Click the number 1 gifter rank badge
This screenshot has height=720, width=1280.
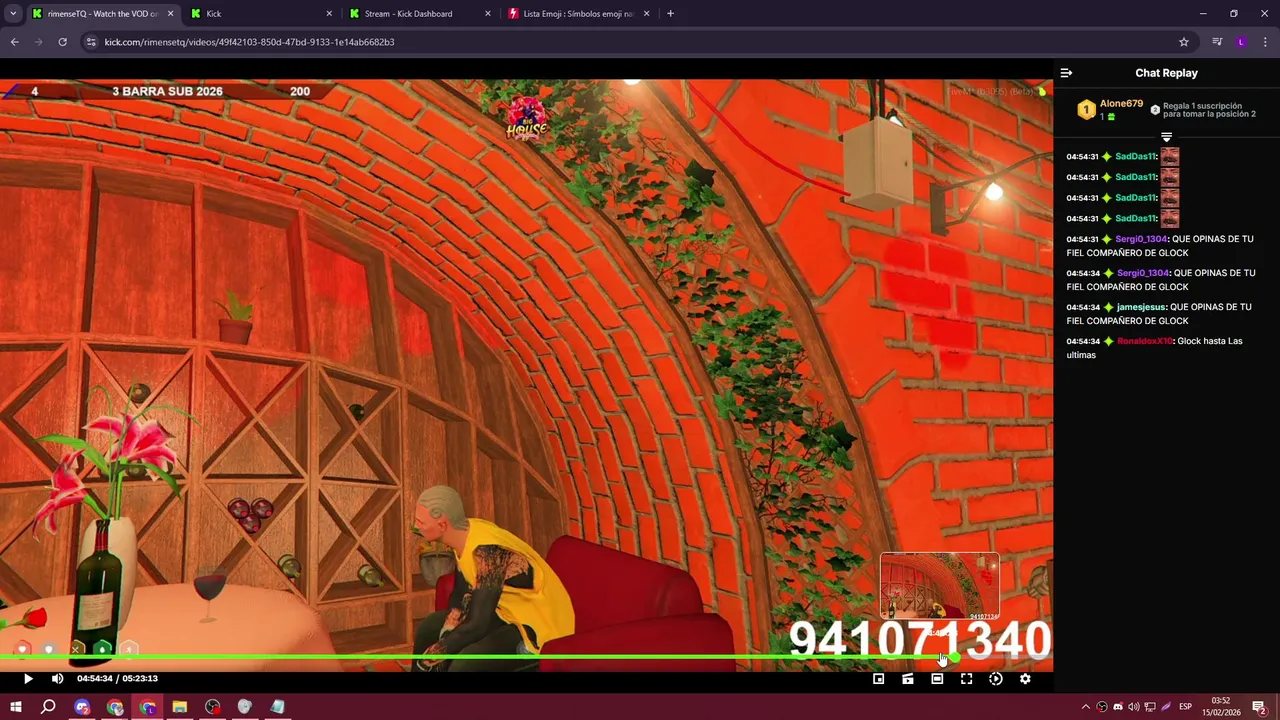tap(1086, 110)
